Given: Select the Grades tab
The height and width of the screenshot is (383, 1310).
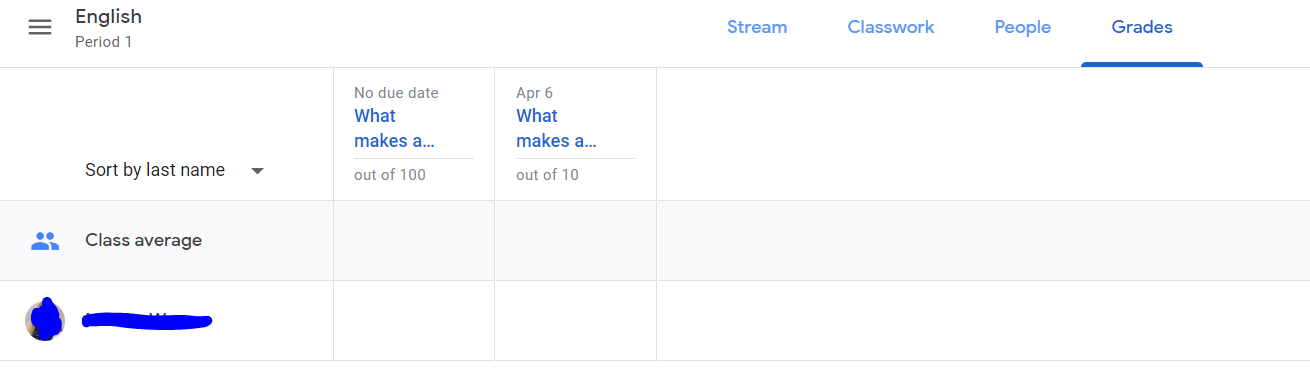Looking at the screenshot, I should pos(1142,28).
